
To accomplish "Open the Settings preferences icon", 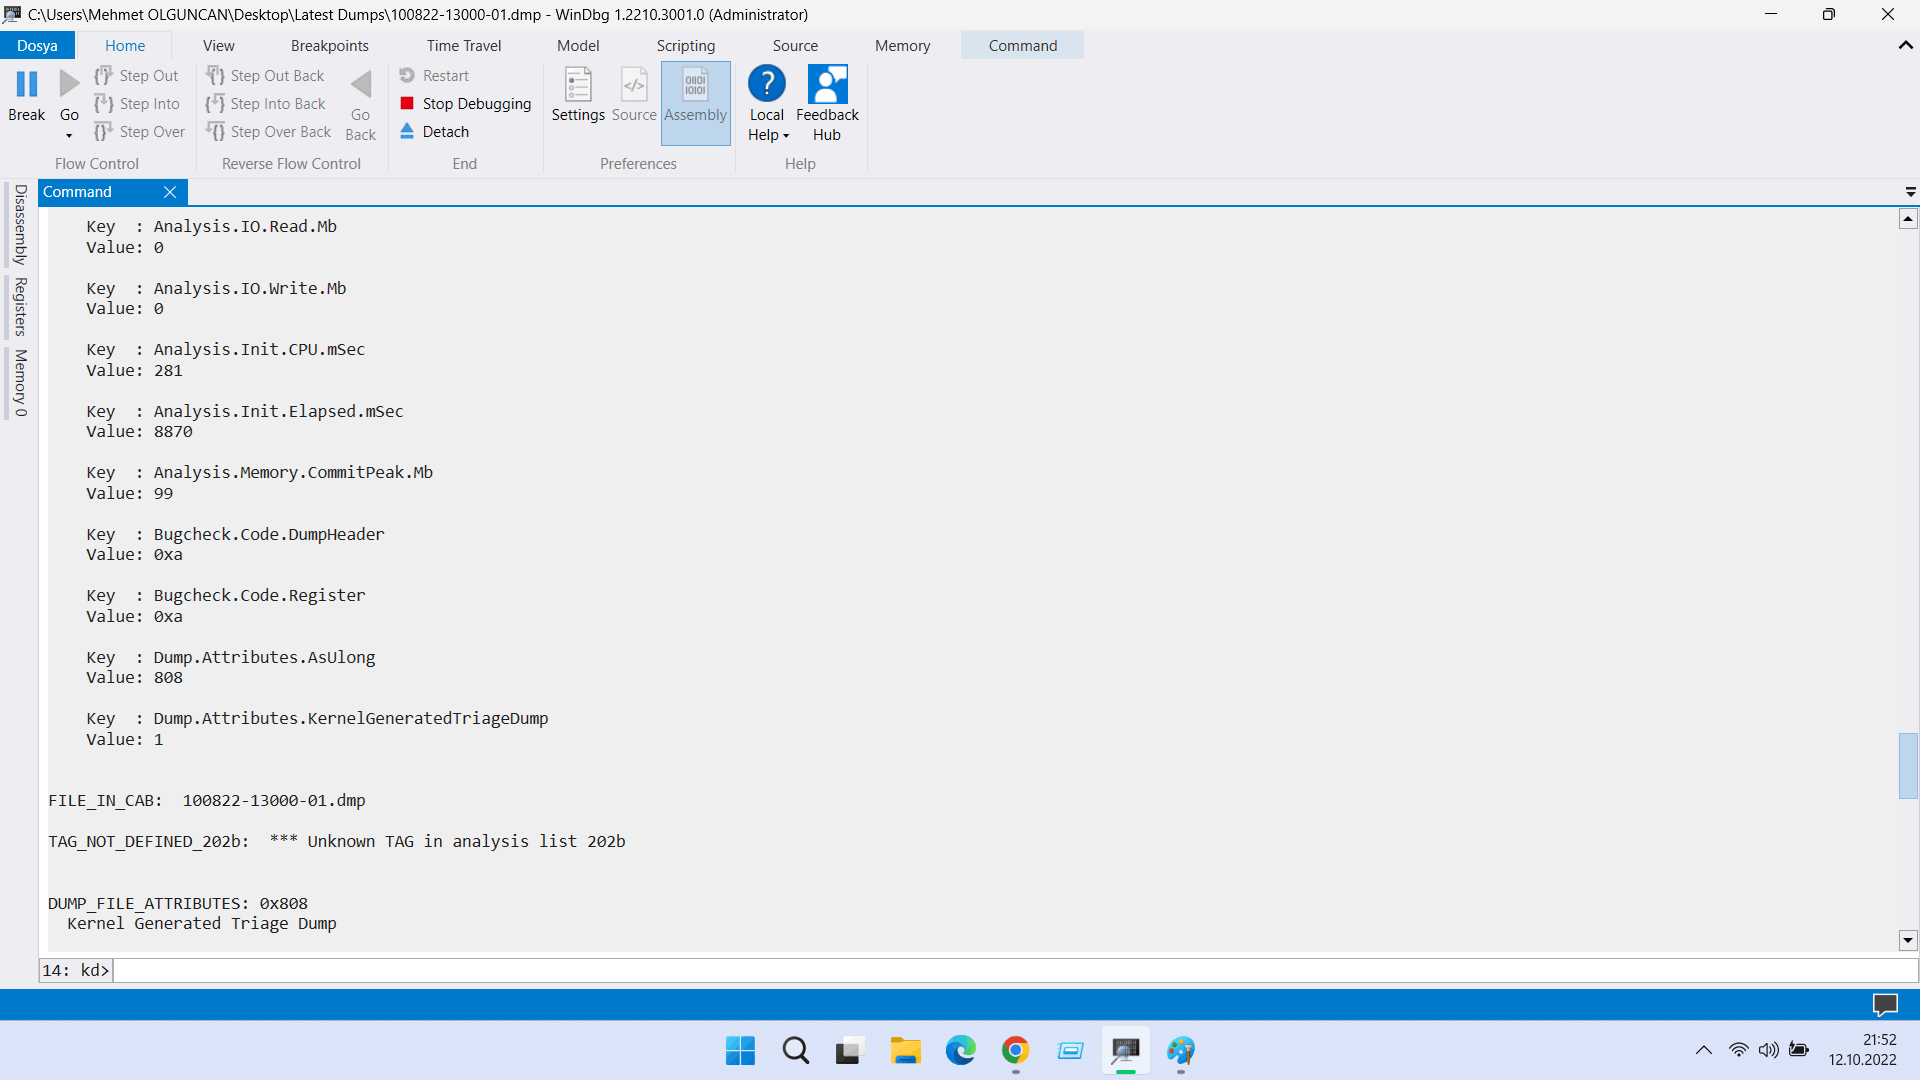I will [578, 86].
